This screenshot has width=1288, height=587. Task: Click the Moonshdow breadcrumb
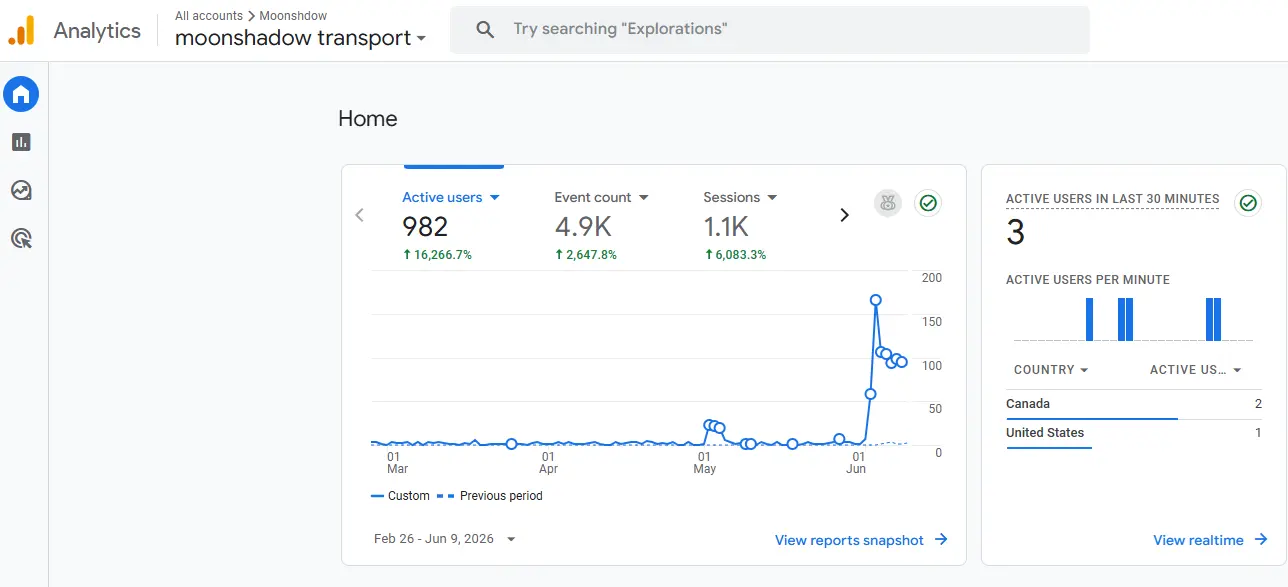[x=293, y=16]
